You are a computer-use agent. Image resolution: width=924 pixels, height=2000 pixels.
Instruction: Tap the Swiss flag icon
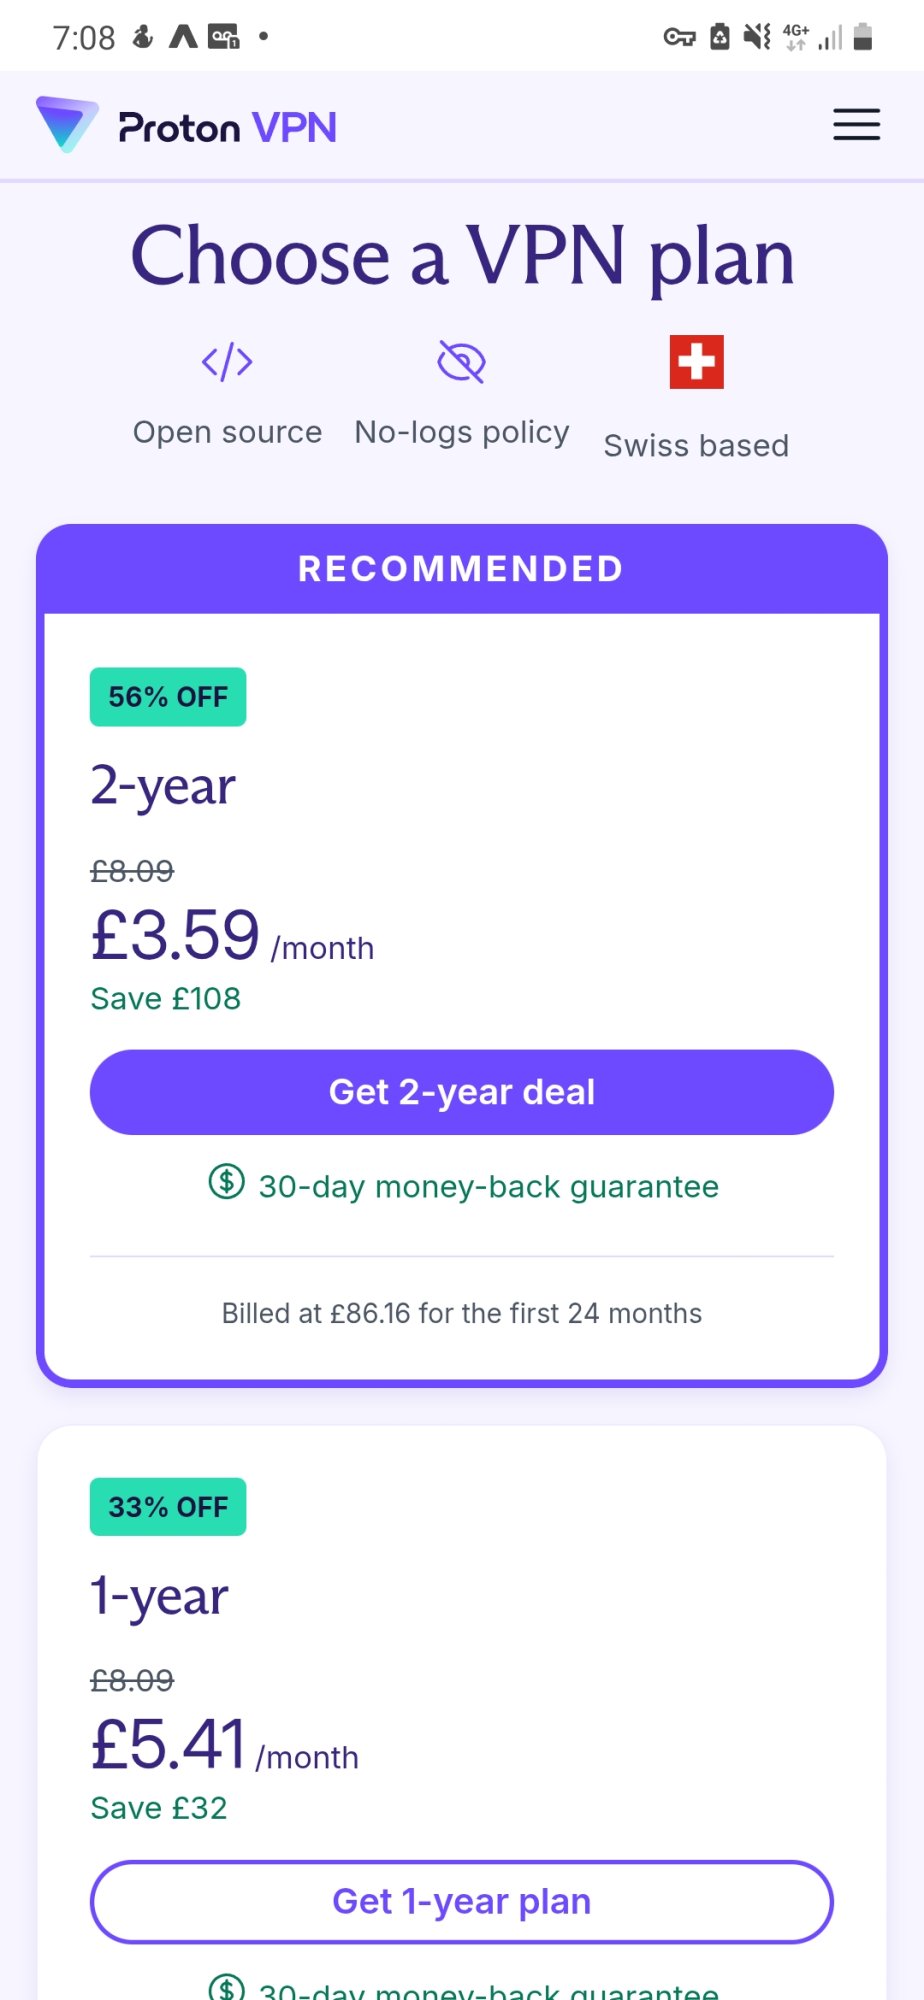pos(696,362)
